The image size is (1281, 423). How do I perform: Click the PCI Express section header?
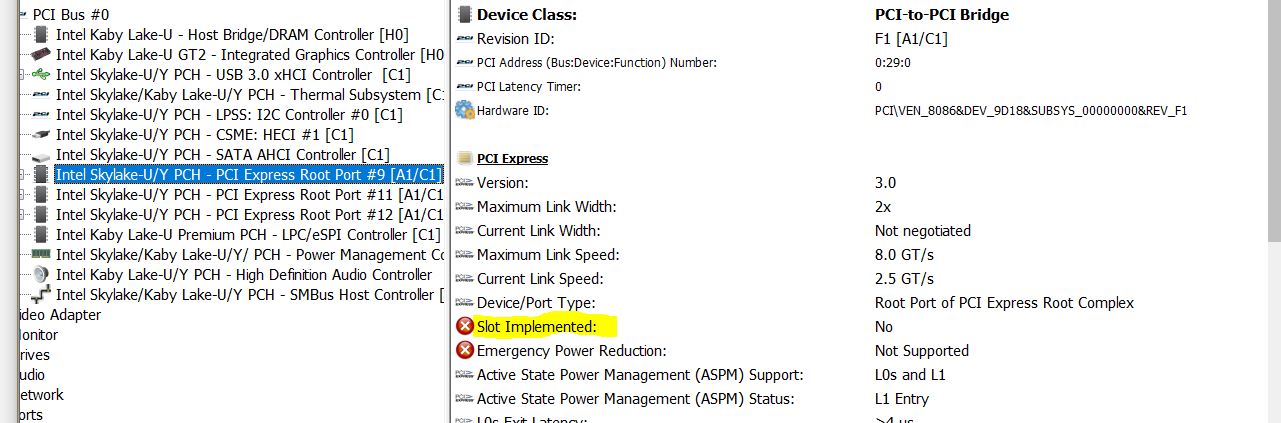coord(512,158)
